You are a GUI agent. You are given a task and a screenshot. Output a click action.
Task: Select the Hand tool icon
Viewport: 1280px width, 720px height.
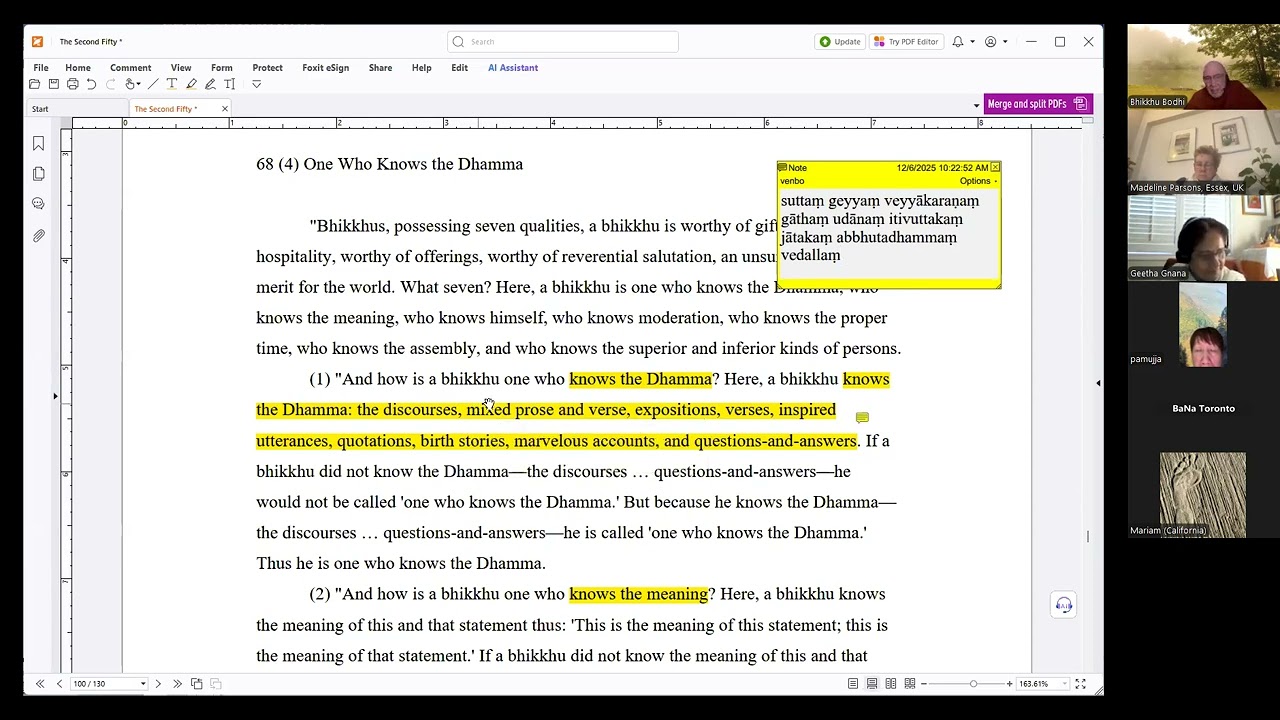(x=130, y=84)
